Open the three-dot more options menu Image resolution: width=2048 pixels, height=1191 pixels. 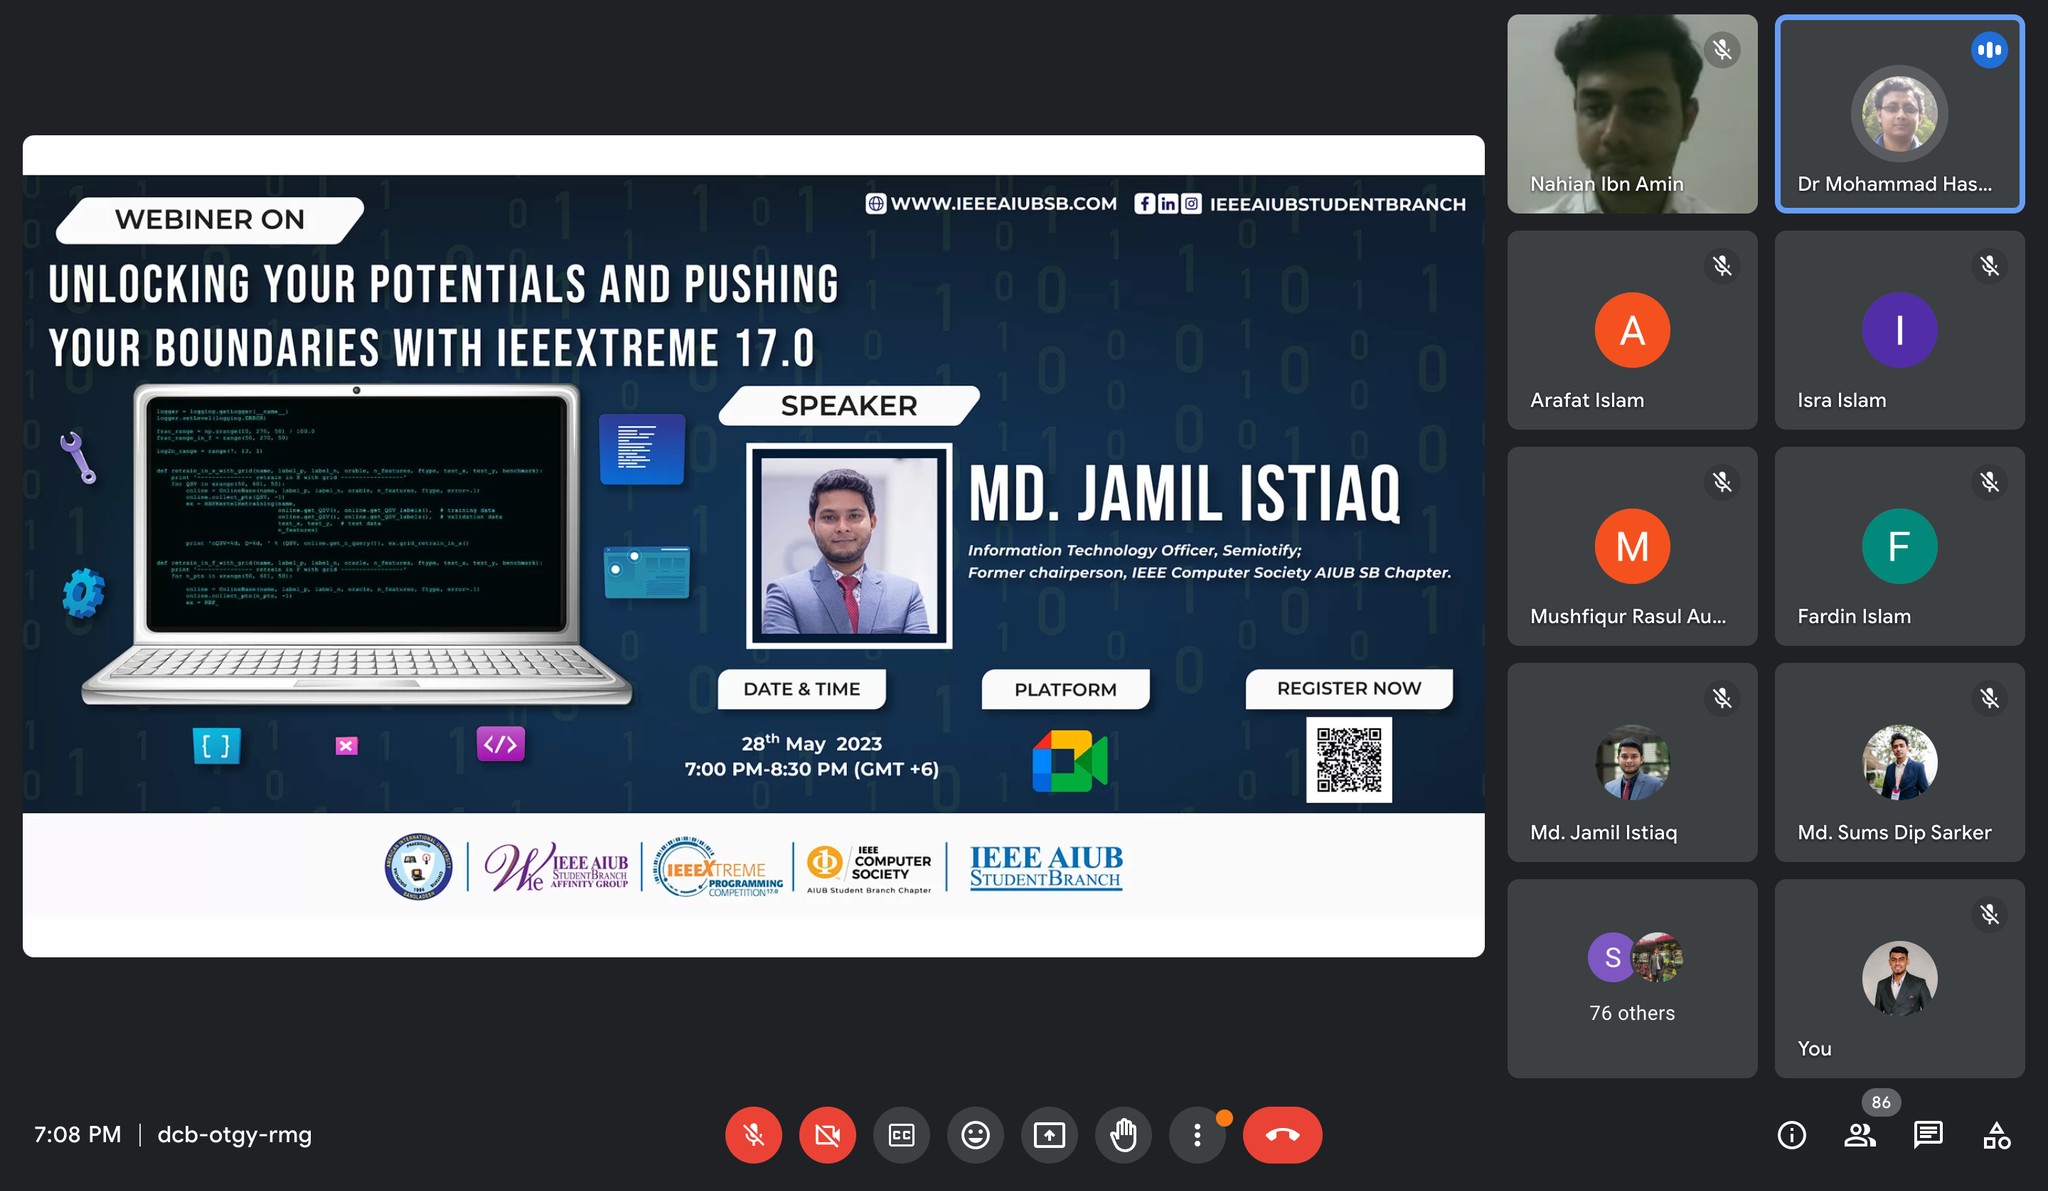pyautogui.click(x=1197, y=1135)
